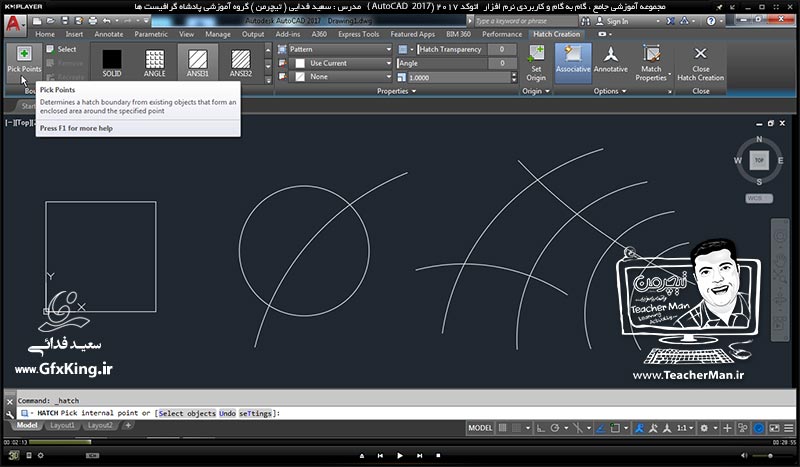The height and width of the screenshot is (467, 800).
Task: Click the New drawing icon in Quick Access toolbar
Action: (x=37, y=21)
